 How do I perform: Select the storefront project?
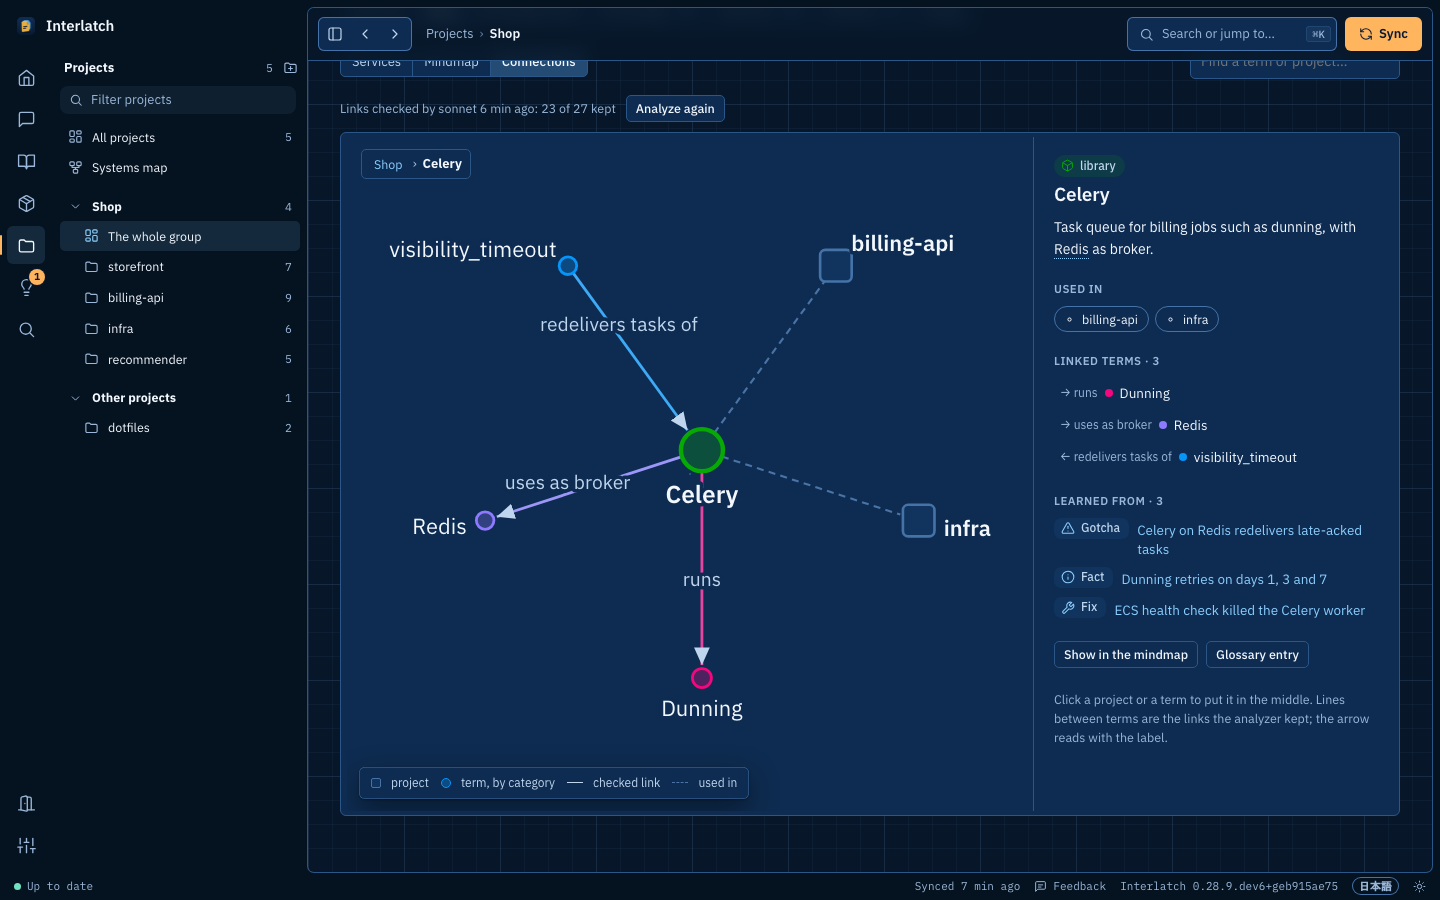click(180, 267)
